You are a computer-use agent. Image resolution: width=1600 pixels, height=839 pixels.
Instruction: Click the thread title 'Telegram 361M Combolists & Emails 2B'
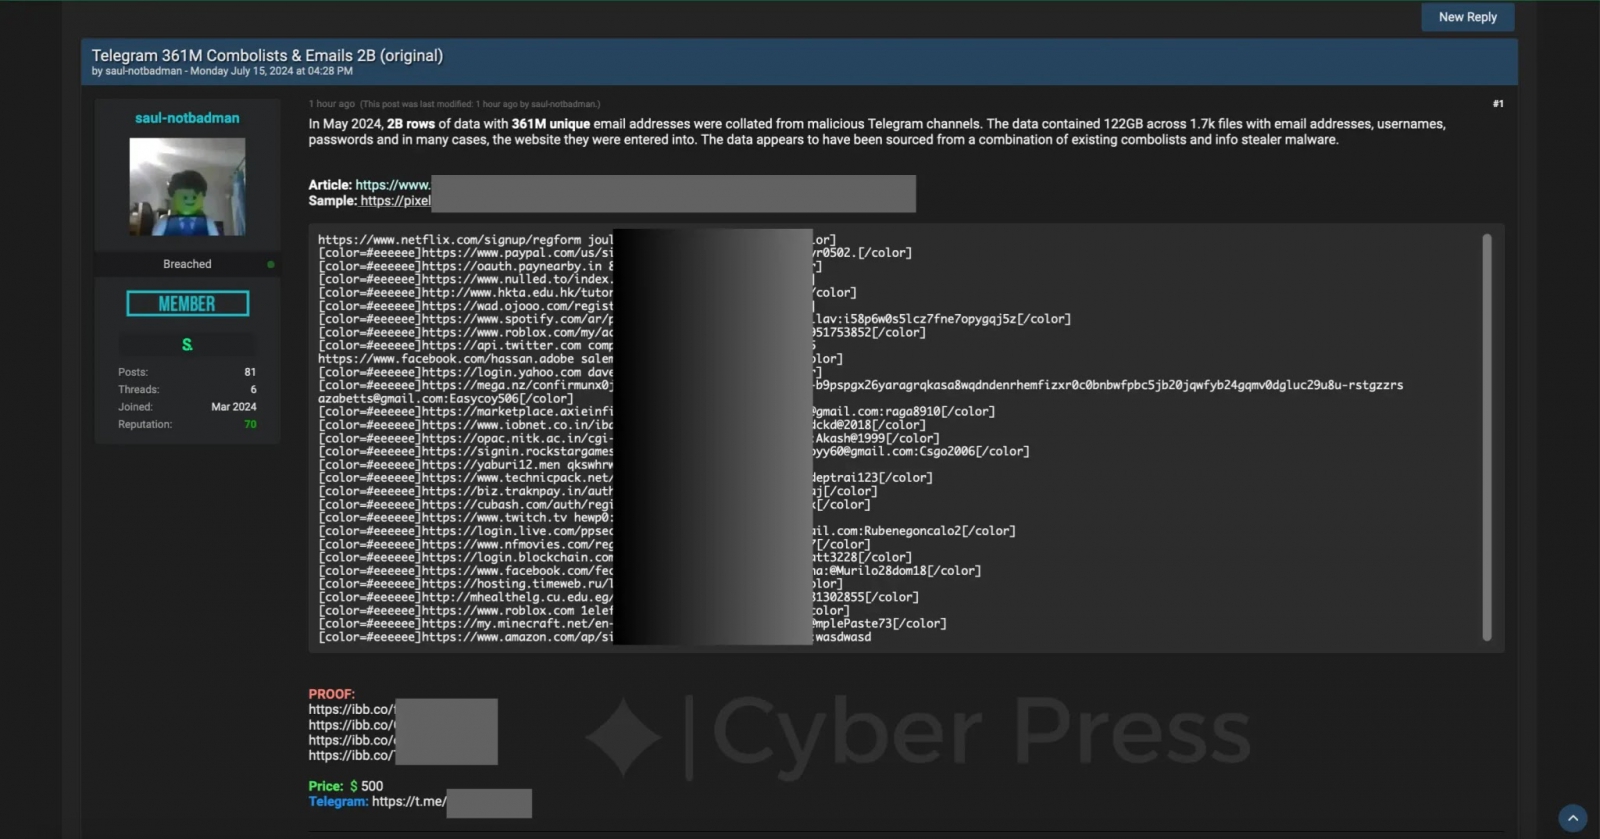[x=267, y=56]
